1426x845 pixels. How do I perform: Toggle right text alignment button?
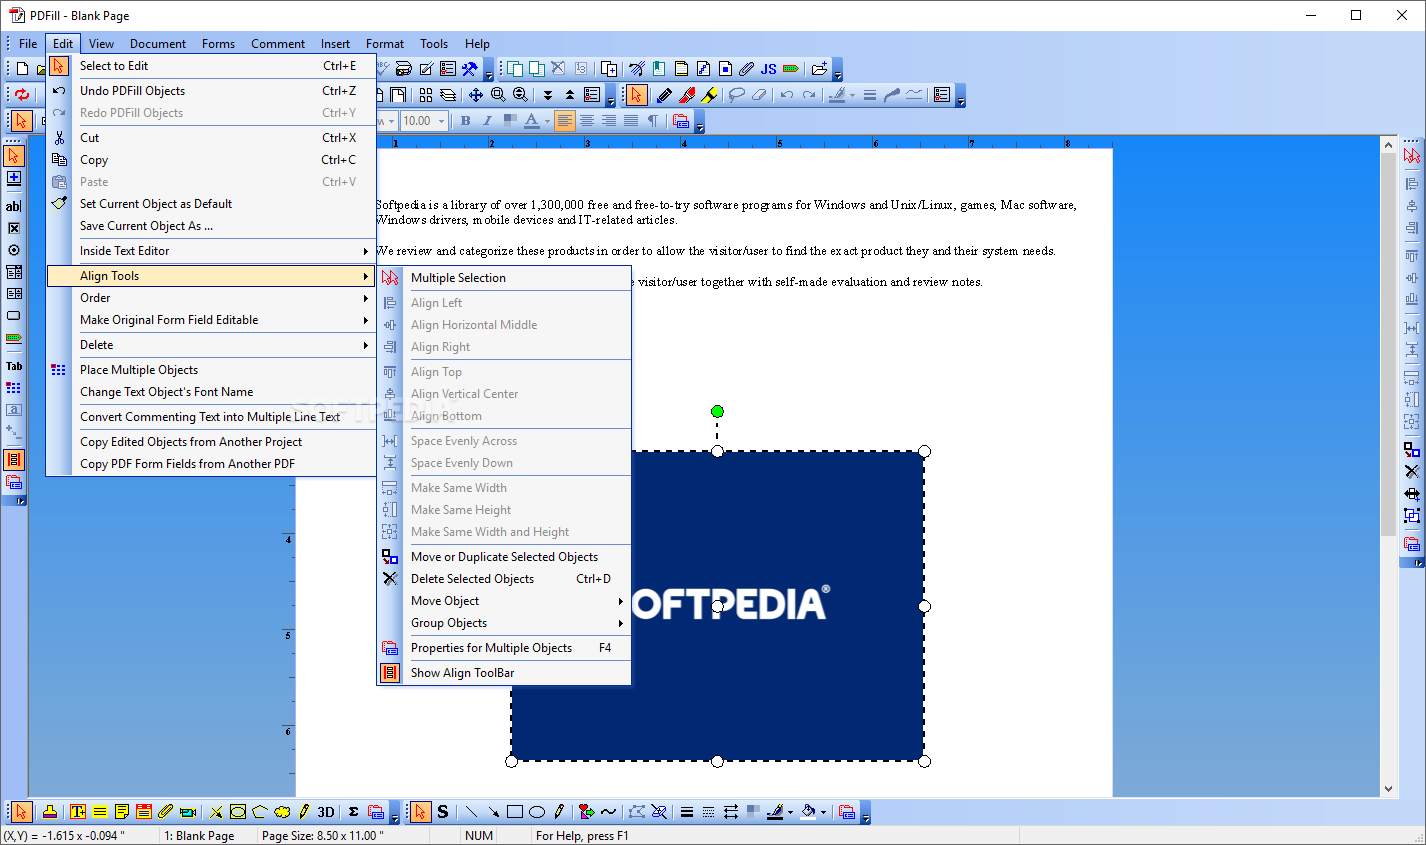pyautogui.click(x=609, y=121)
